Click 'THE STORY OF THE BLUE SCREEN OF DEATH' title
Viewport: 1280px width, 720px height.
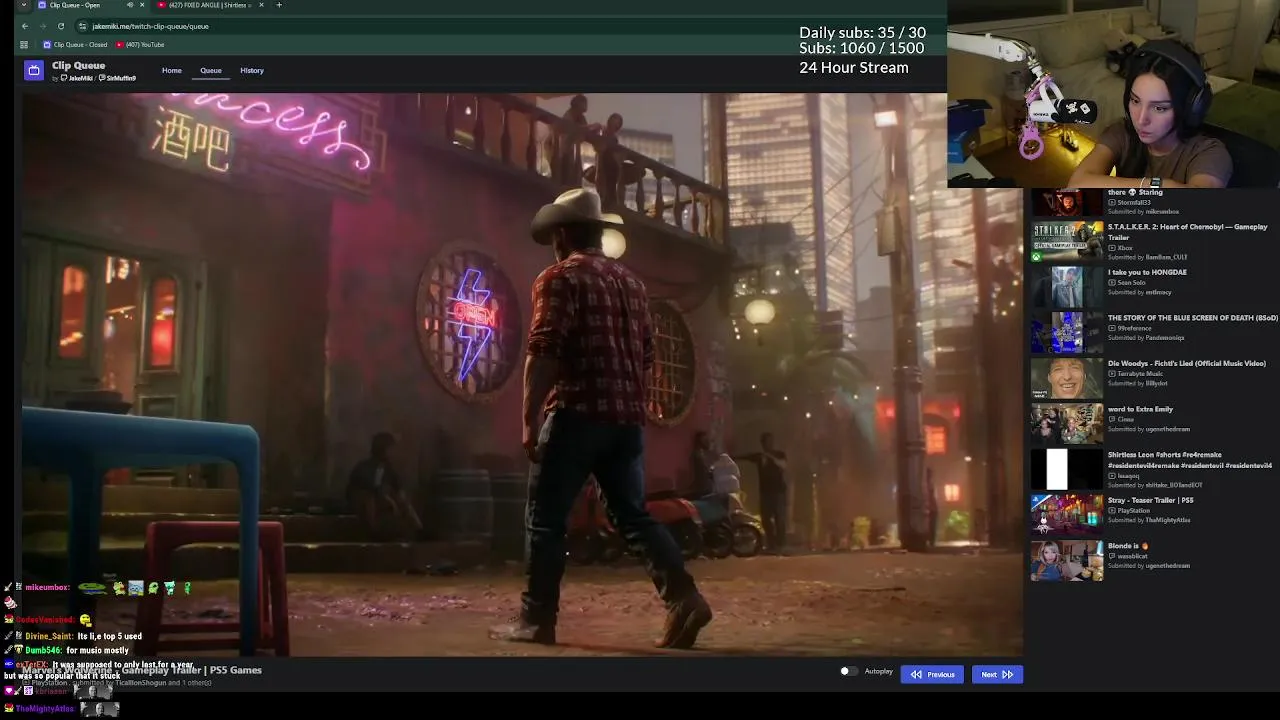pyautogui.click(x=1193, y=318)
